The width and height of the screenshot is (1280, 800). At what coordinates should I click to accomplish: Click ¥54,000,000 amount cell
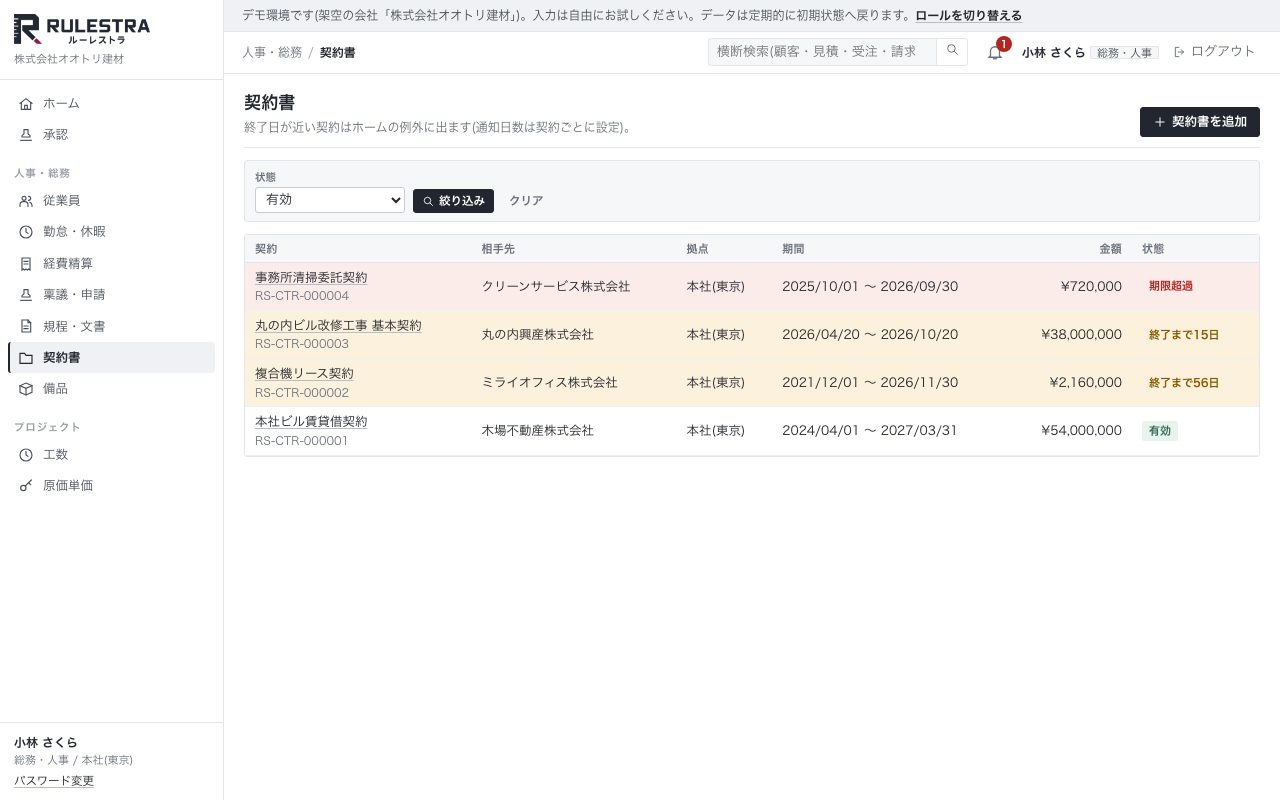point(1081,431)
